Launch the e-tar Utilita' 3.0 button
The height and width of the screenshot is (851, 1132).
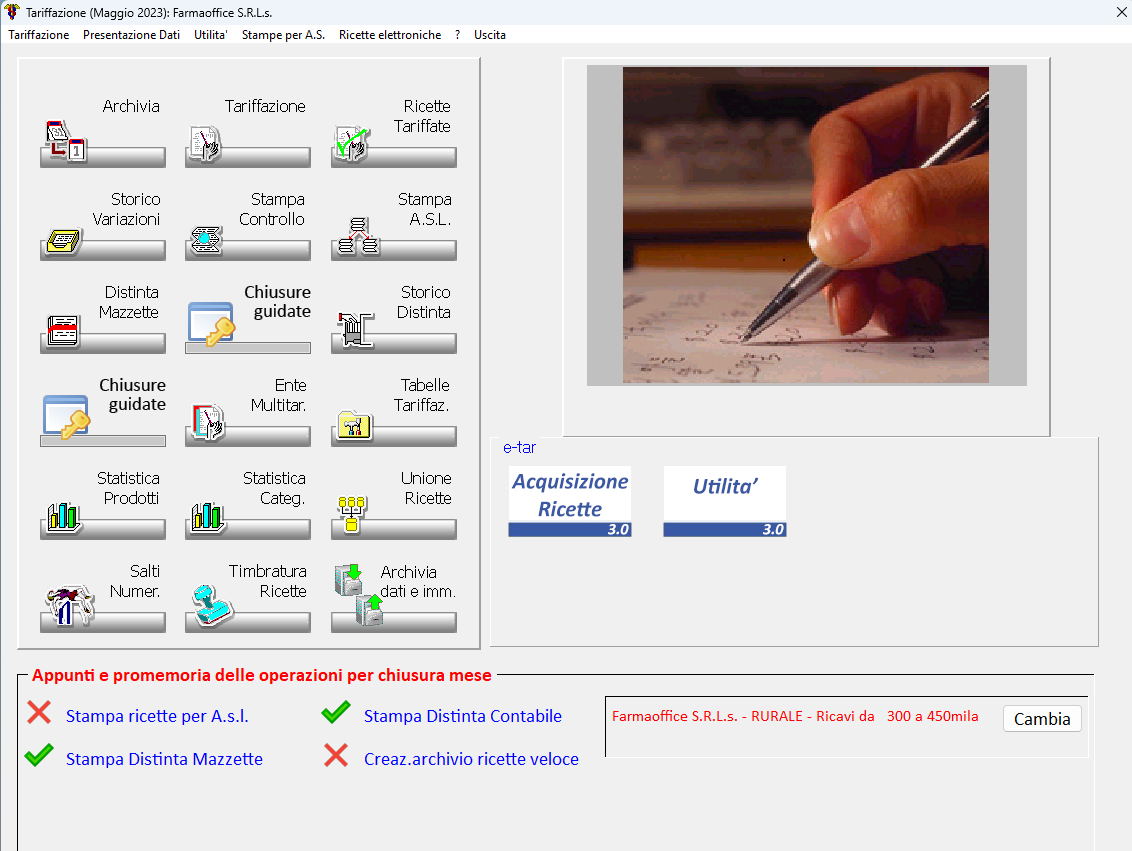pyautogui.click(x=725, y=502)
